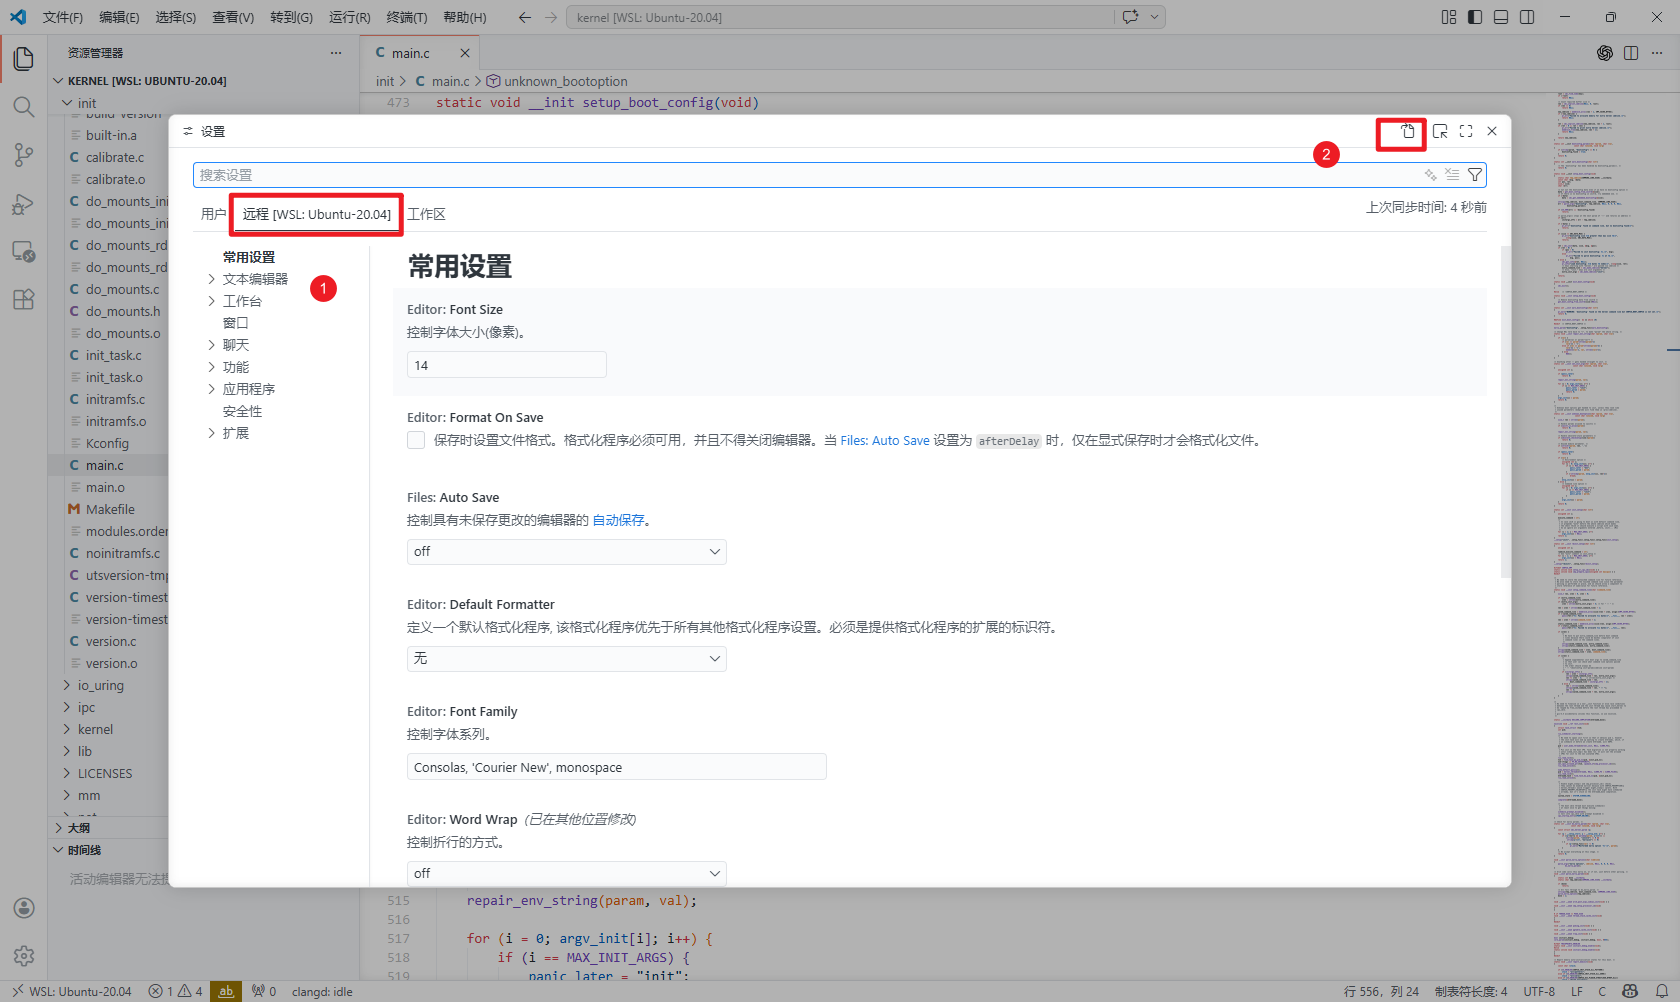Open editor More Actions menu

(1657, 53)
